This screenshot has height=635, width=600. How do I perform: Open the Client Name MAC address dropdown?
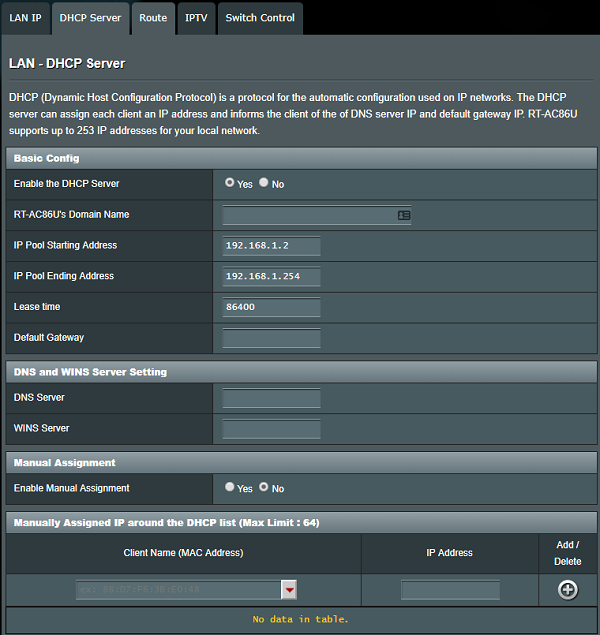tap(289, 590)
